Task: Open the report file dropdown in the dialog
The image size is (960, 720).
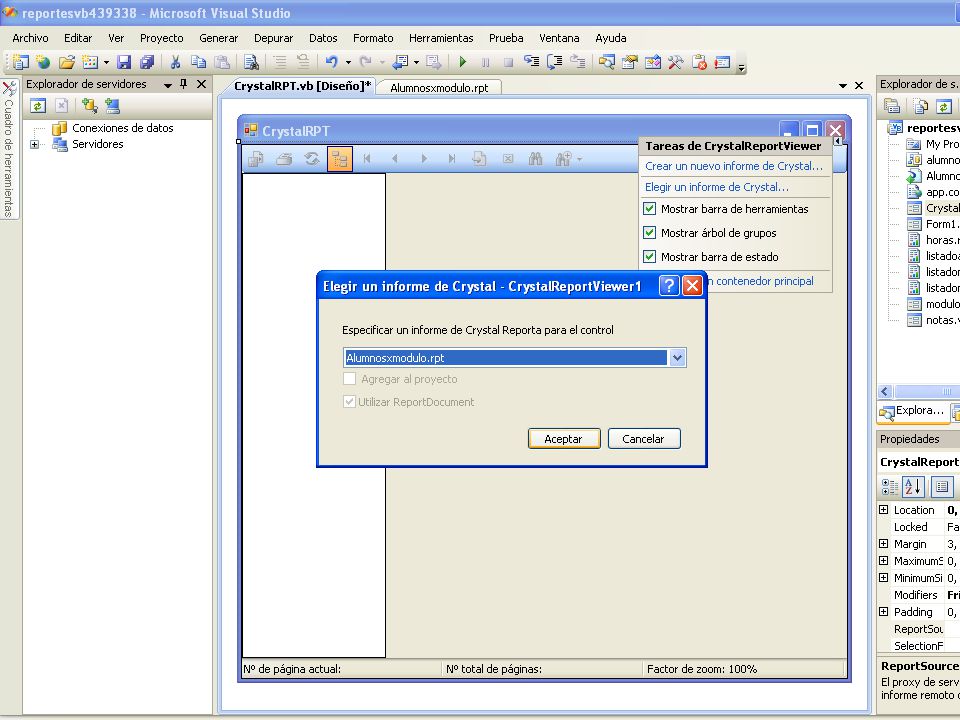Action: pyautogui.click(x=677, y=358)
